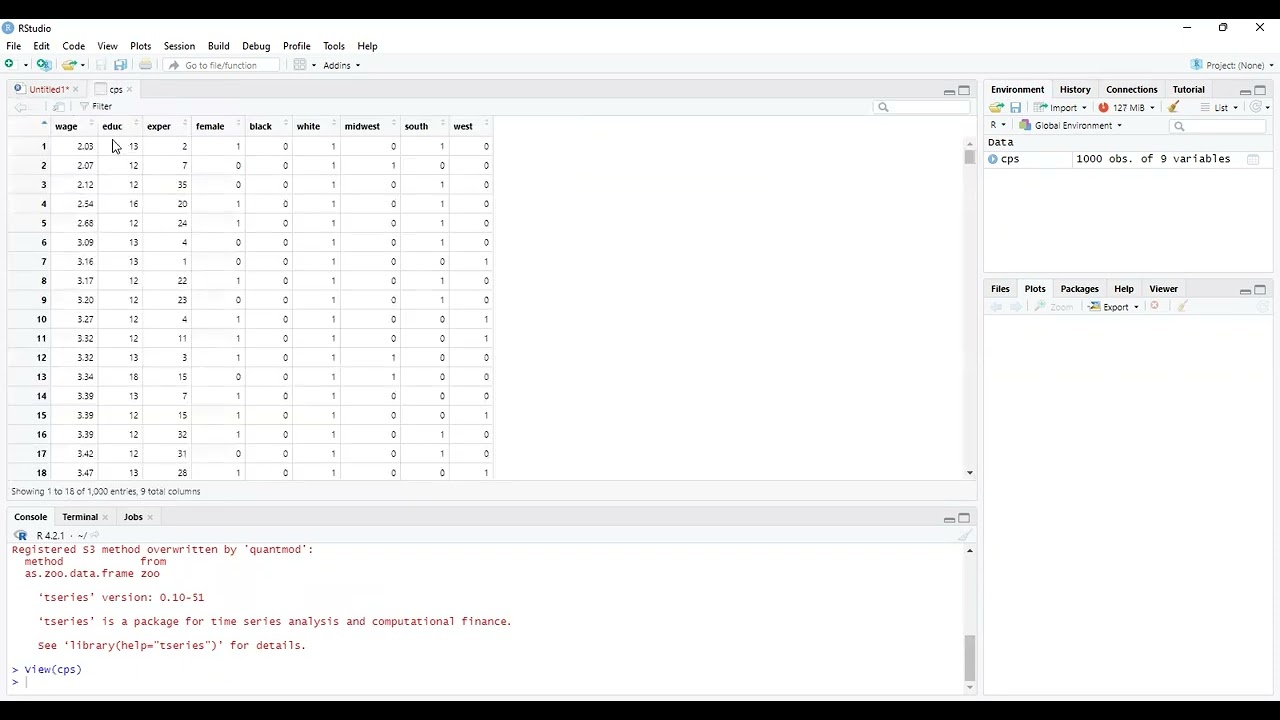Viewport: 1280px width, 720px height.
Task: Clear the console with the broom icon
Action: (965, 536)
